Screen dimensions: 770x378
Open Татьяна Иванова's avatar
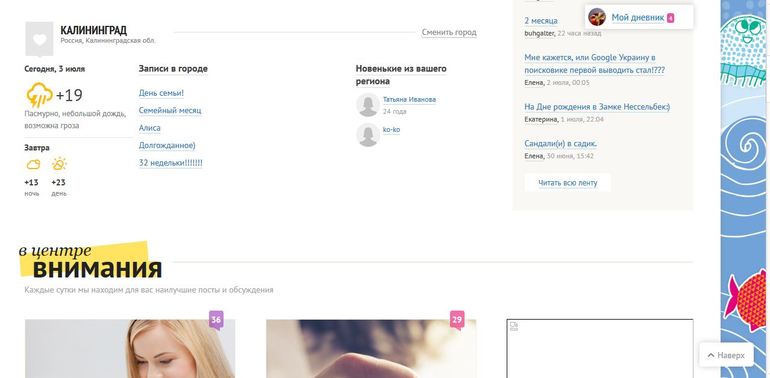[368, 105]
